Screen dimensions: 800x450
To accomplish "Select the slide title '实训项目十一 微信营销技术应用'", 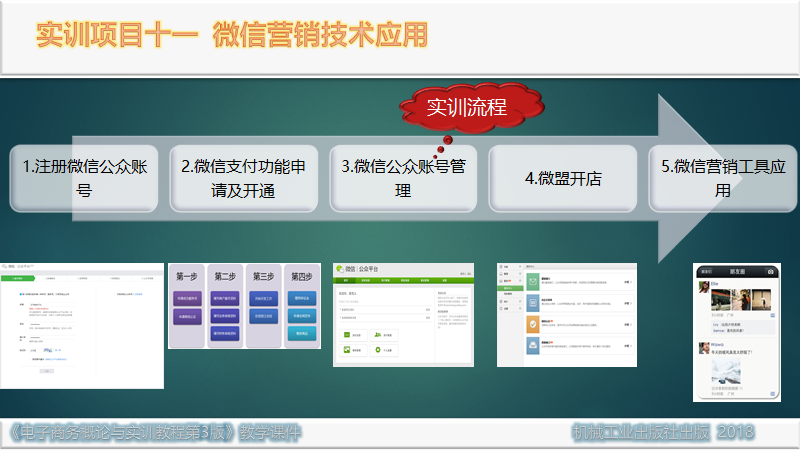I will [232, 35].
